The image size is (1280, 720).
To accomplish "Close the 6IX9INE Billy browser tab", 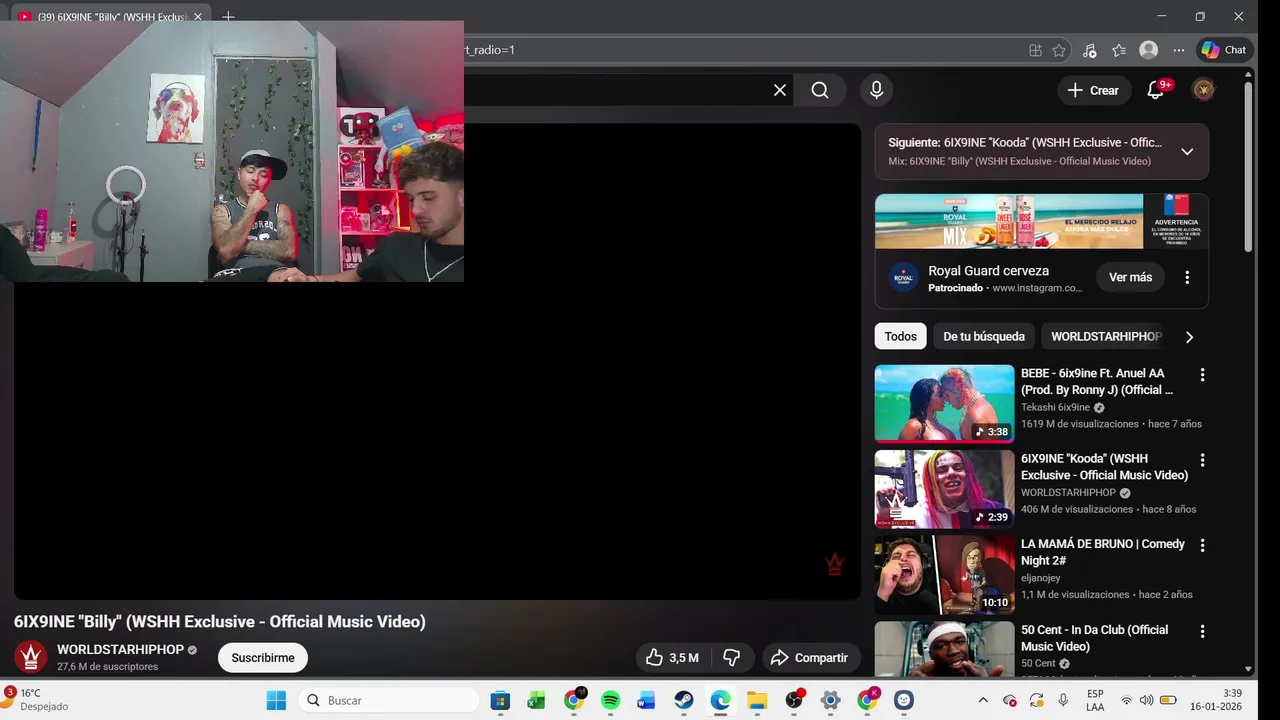I will coord(198,17).
